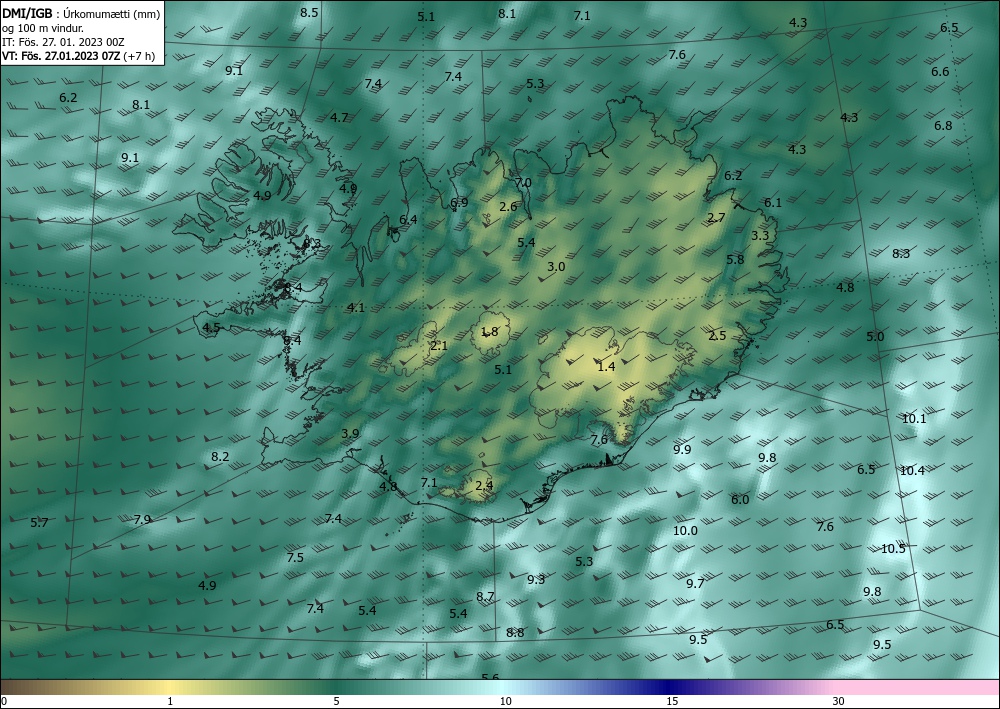The image size is (1000, 709).
Task: Select the 9.9 value label
Action: coord(682,449)
